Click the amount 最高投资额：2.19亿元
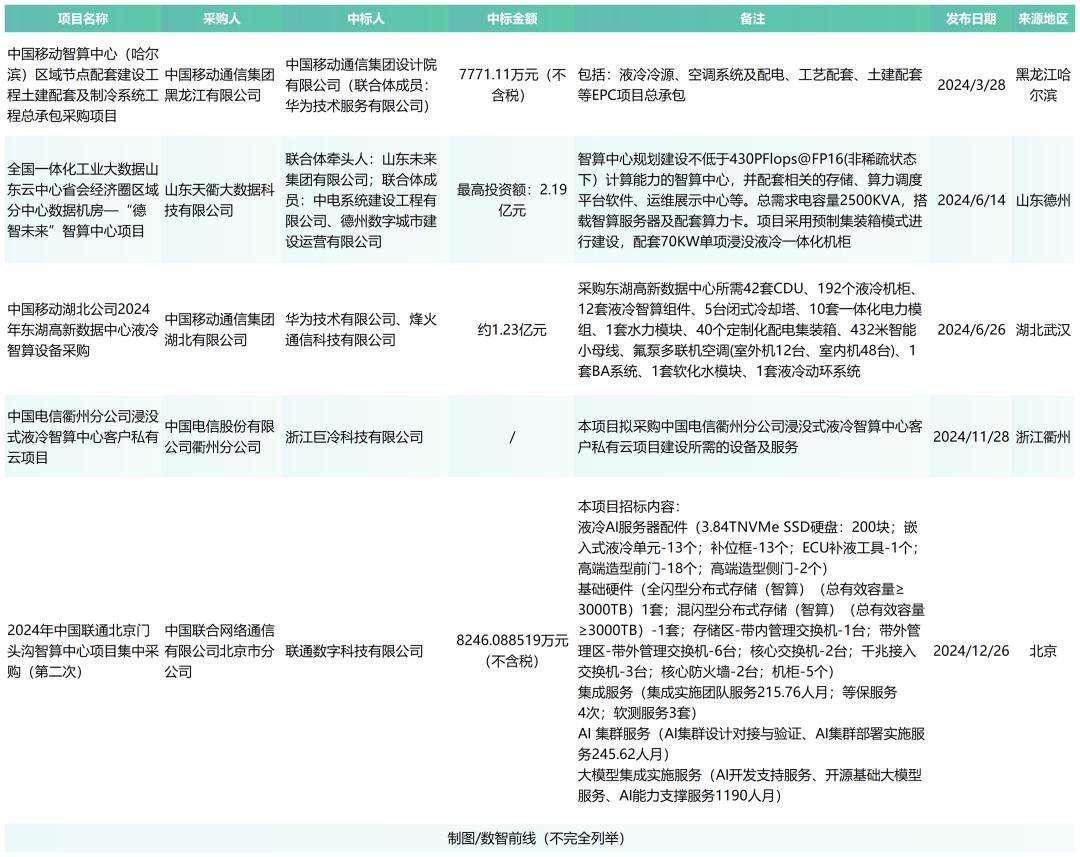 [x=512, y=200]
